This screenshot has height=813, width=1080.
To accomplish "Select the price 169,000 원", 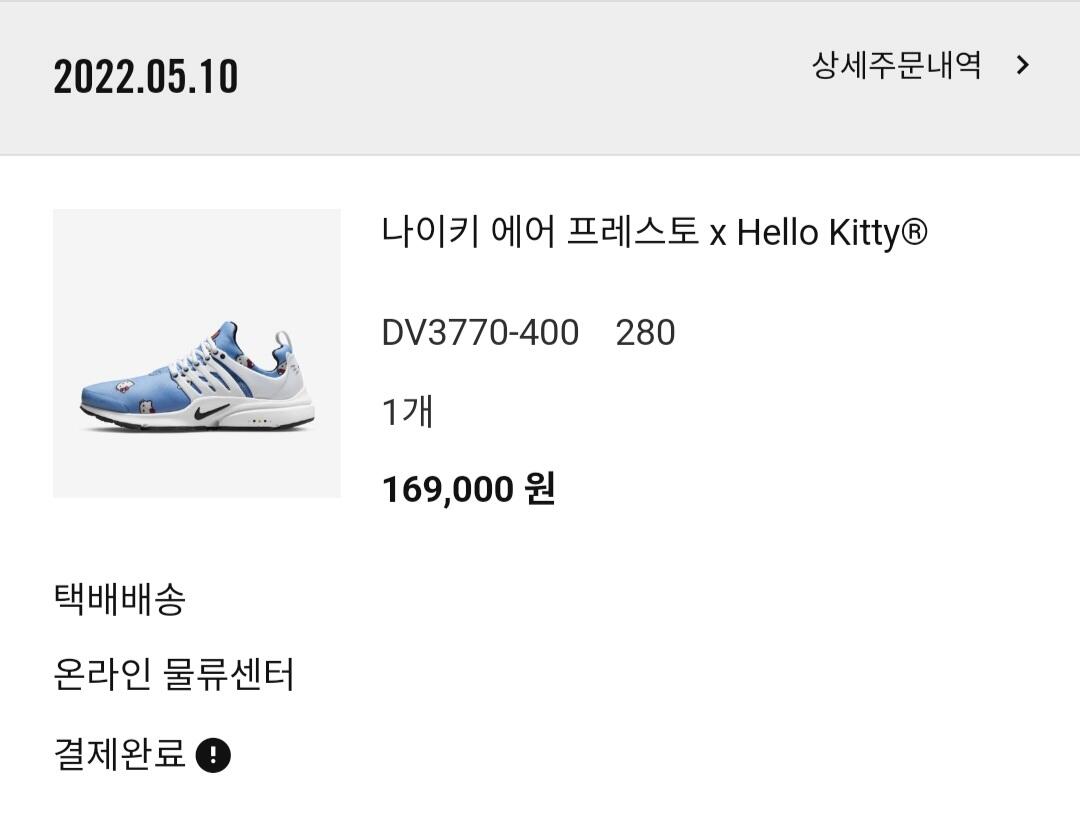I will pos(468,489).
